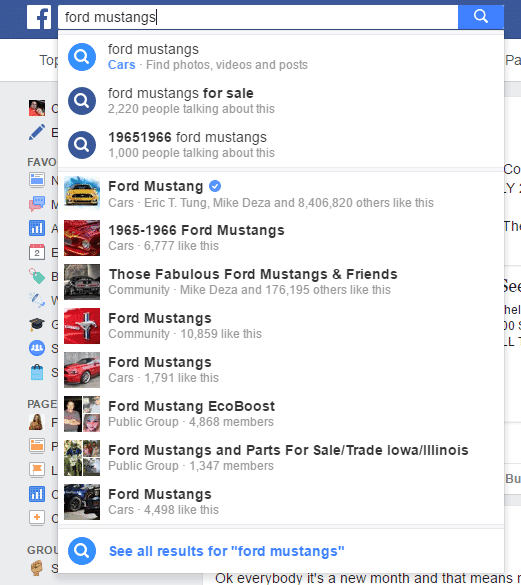Click the magnifier icon beside 'ford mustangs for sale'
This screenshot has height=585, width=521.
coord(82,101)
